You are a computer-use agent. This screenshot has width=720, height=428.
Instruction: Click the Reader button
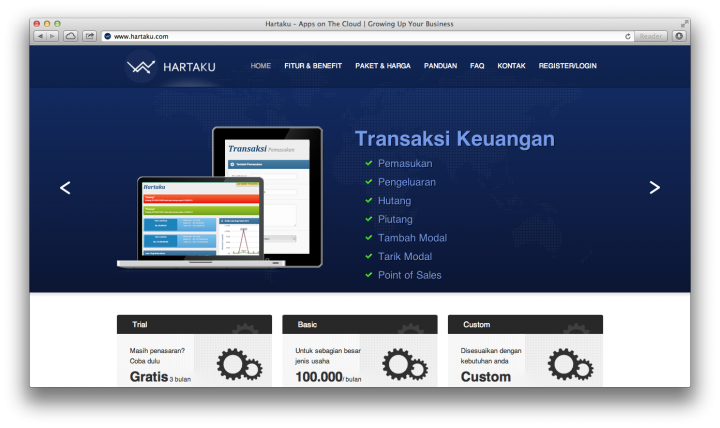coord(651,36)
